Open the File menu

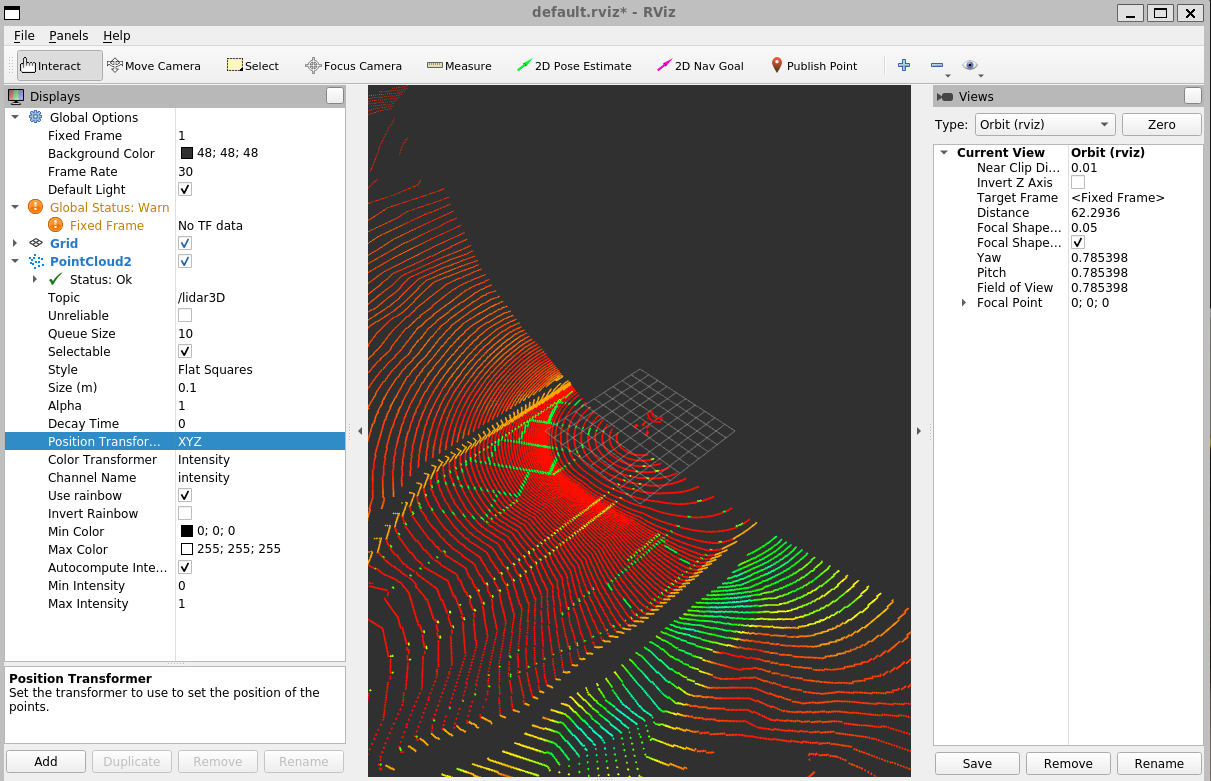(24, 35)
